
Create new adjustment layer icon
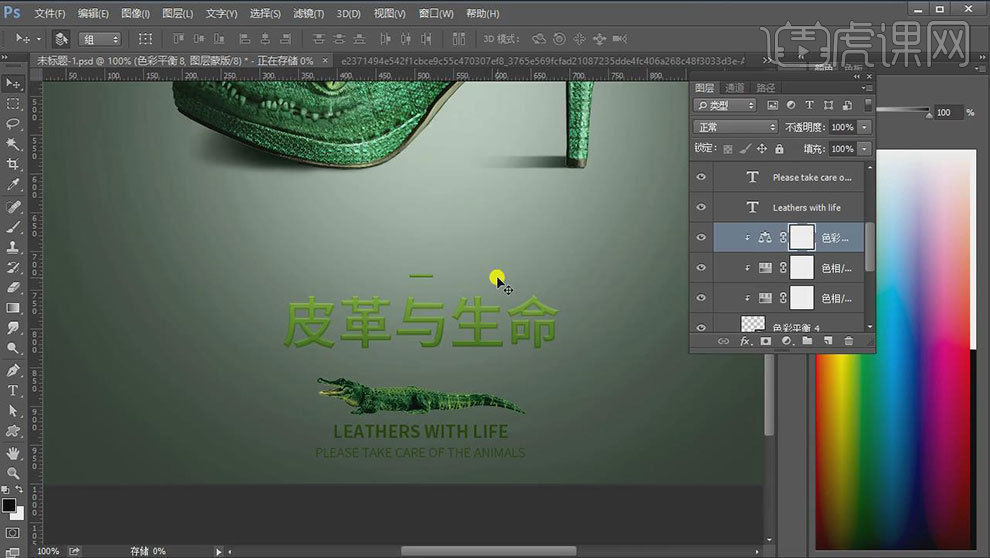click(x=787, y=341)
